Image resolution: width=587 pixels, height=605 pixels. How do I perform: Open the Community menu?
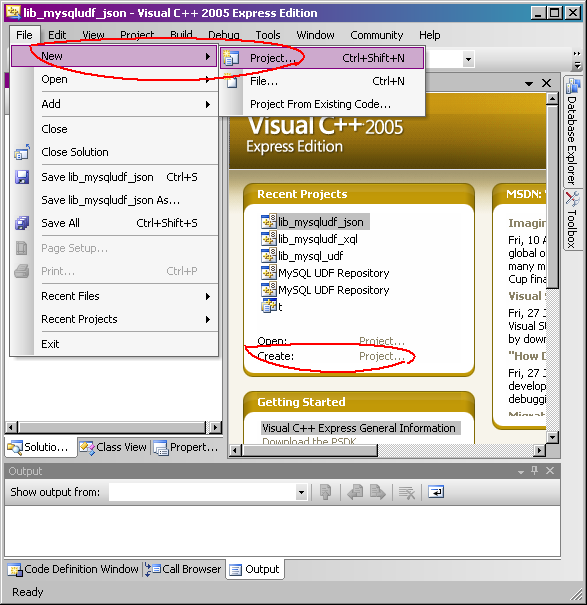377,35
